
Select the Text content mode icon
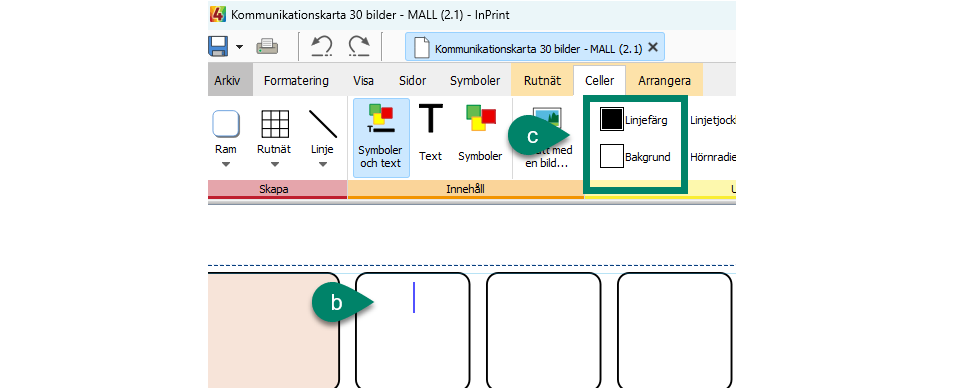430,119
